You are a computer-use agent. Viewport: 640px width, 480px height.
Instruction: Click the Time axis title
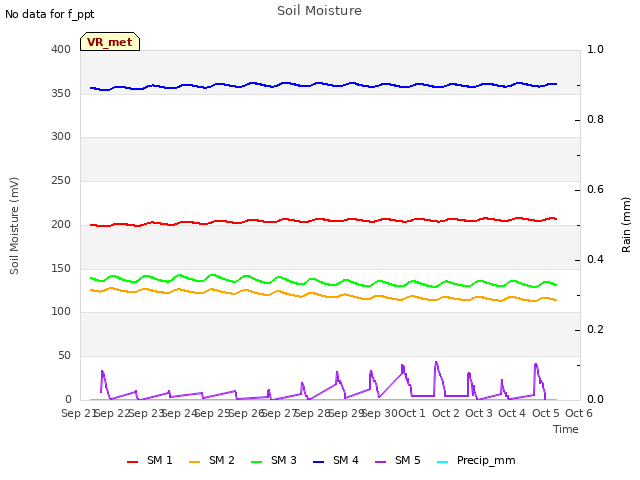click(566, 429)
